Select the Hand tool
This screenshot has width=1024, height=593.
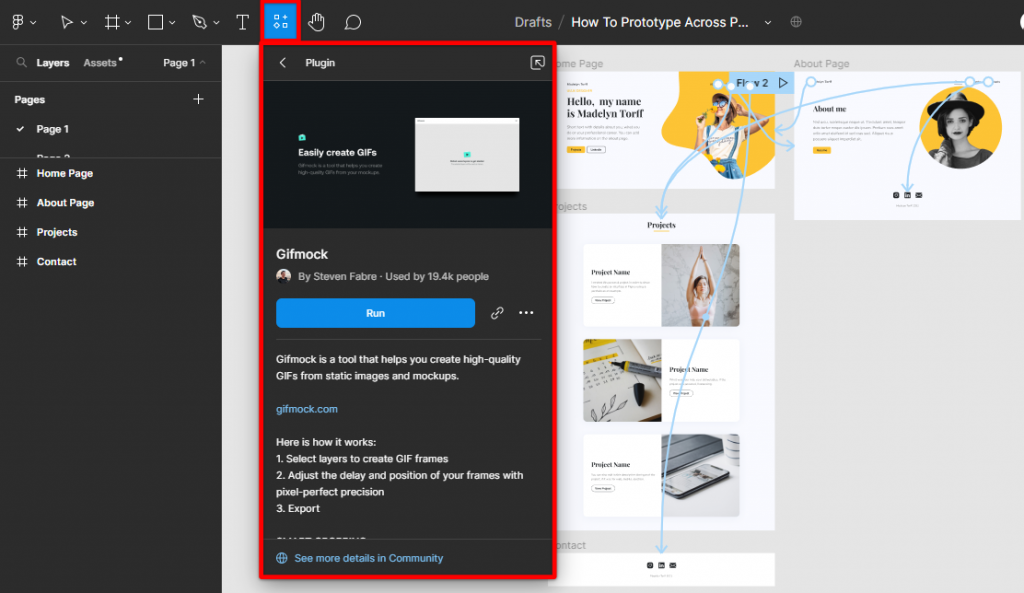tap(316, 21)
